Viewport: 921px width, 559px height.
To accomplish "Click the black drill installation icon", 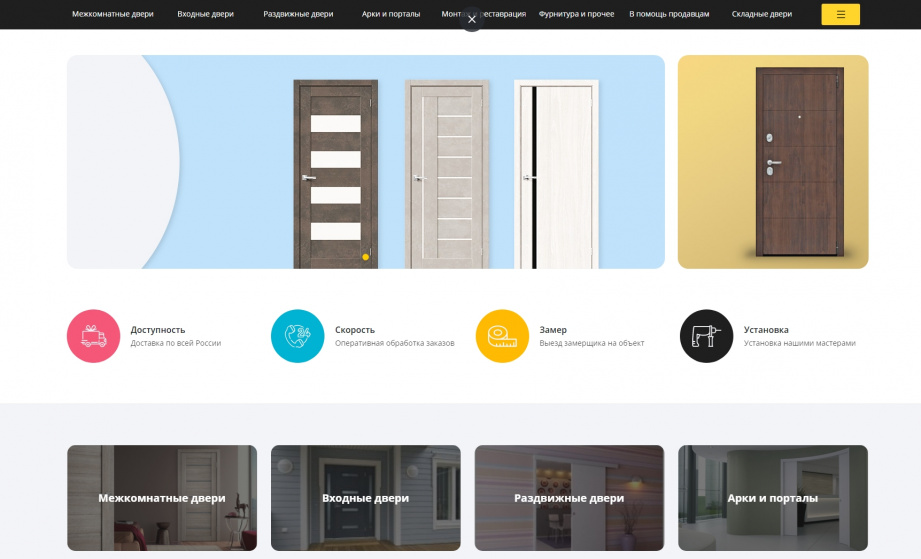I will pyautogui.click(x=706, y=336).
